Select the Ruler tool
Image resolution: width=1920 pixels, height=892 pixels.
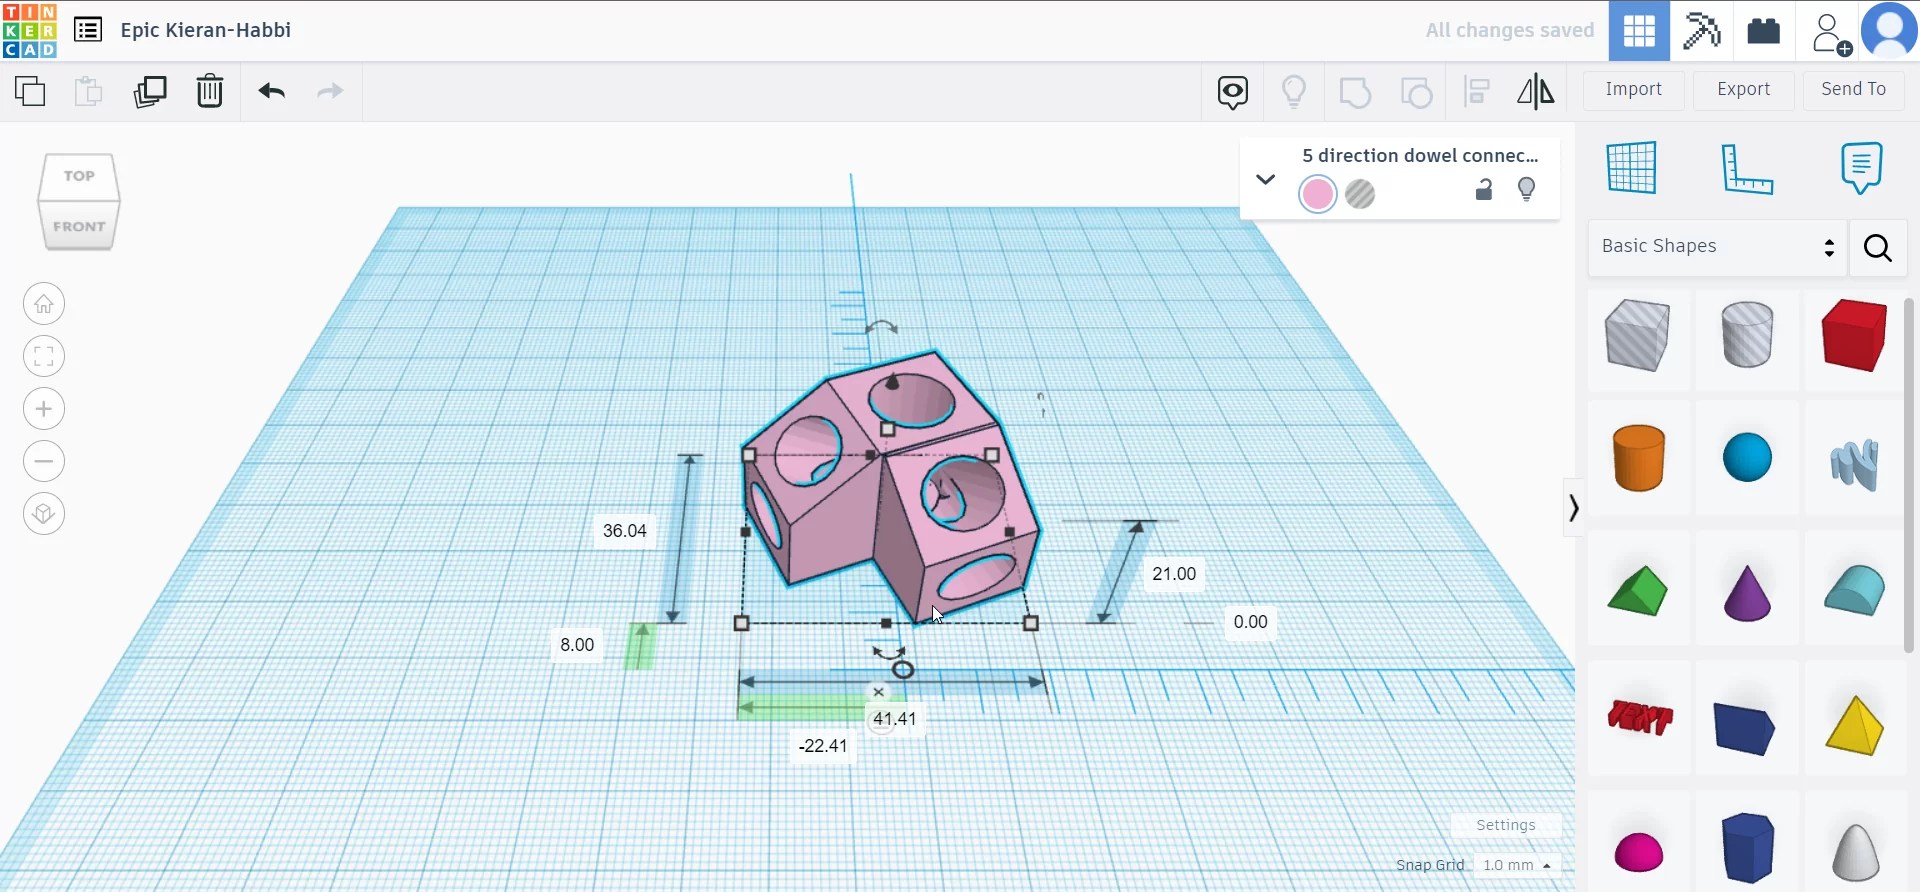point(1747,168)
